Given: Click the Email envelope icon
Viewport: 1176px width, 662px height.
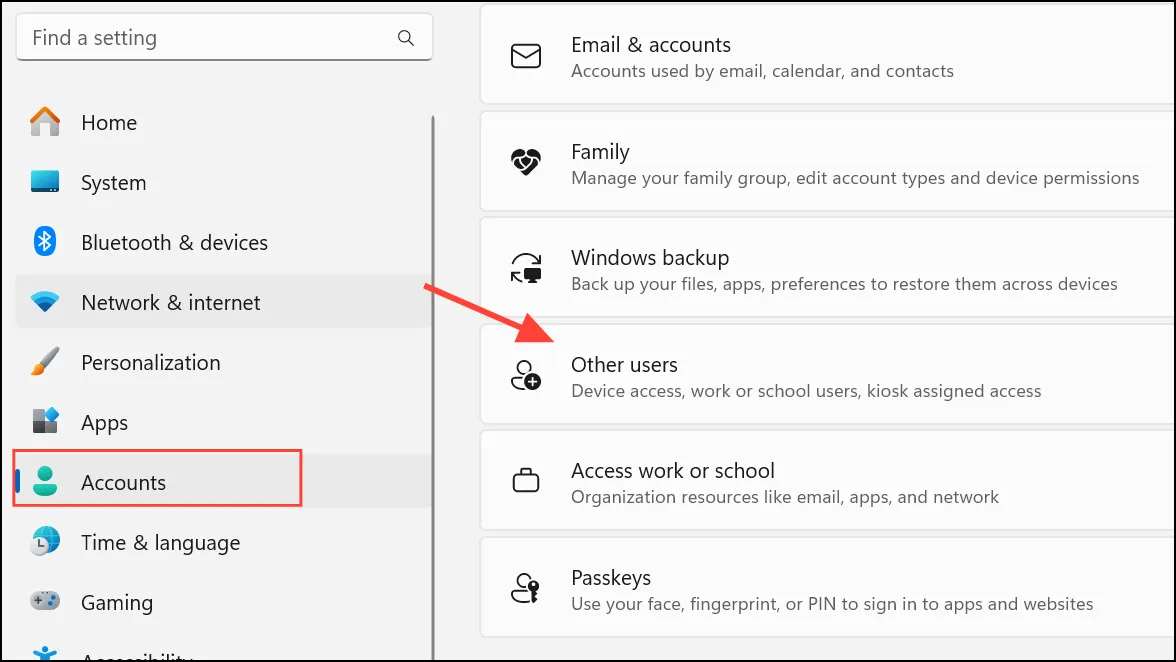Looking at the screenshot, I should [526, 56].
